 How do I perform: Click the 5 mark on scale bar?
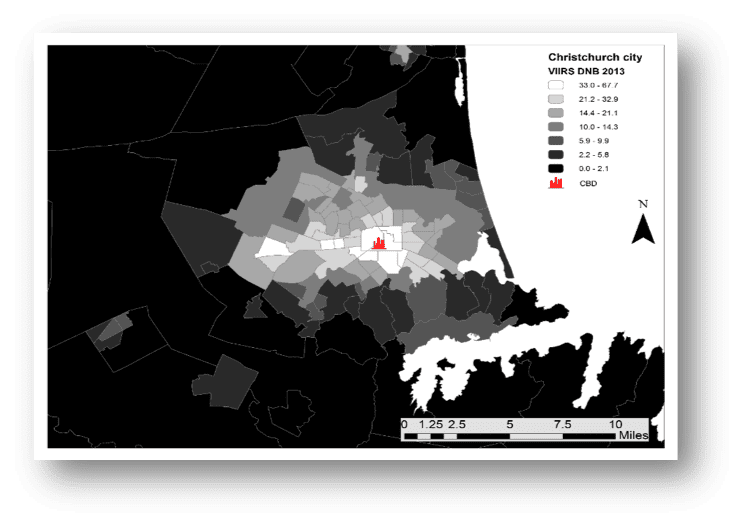click(x=510, y=424)
